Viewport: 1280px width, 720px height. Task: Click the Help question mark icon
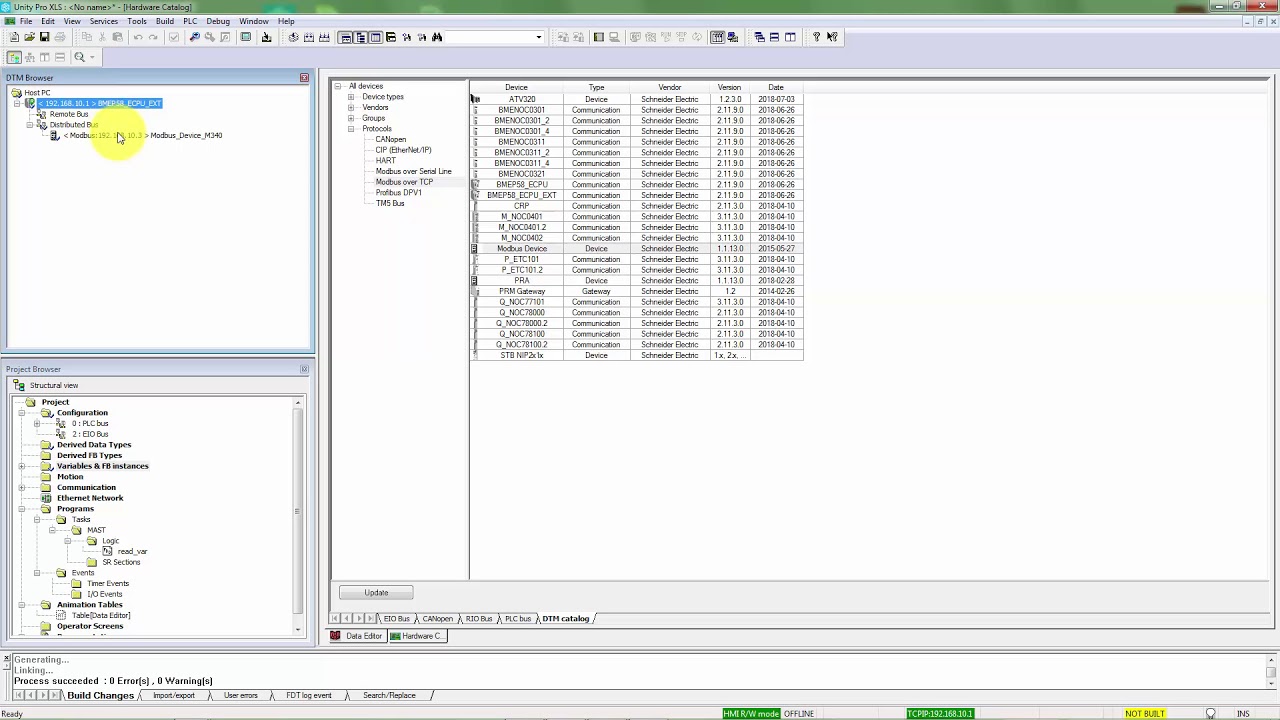[x=816, y=37]
